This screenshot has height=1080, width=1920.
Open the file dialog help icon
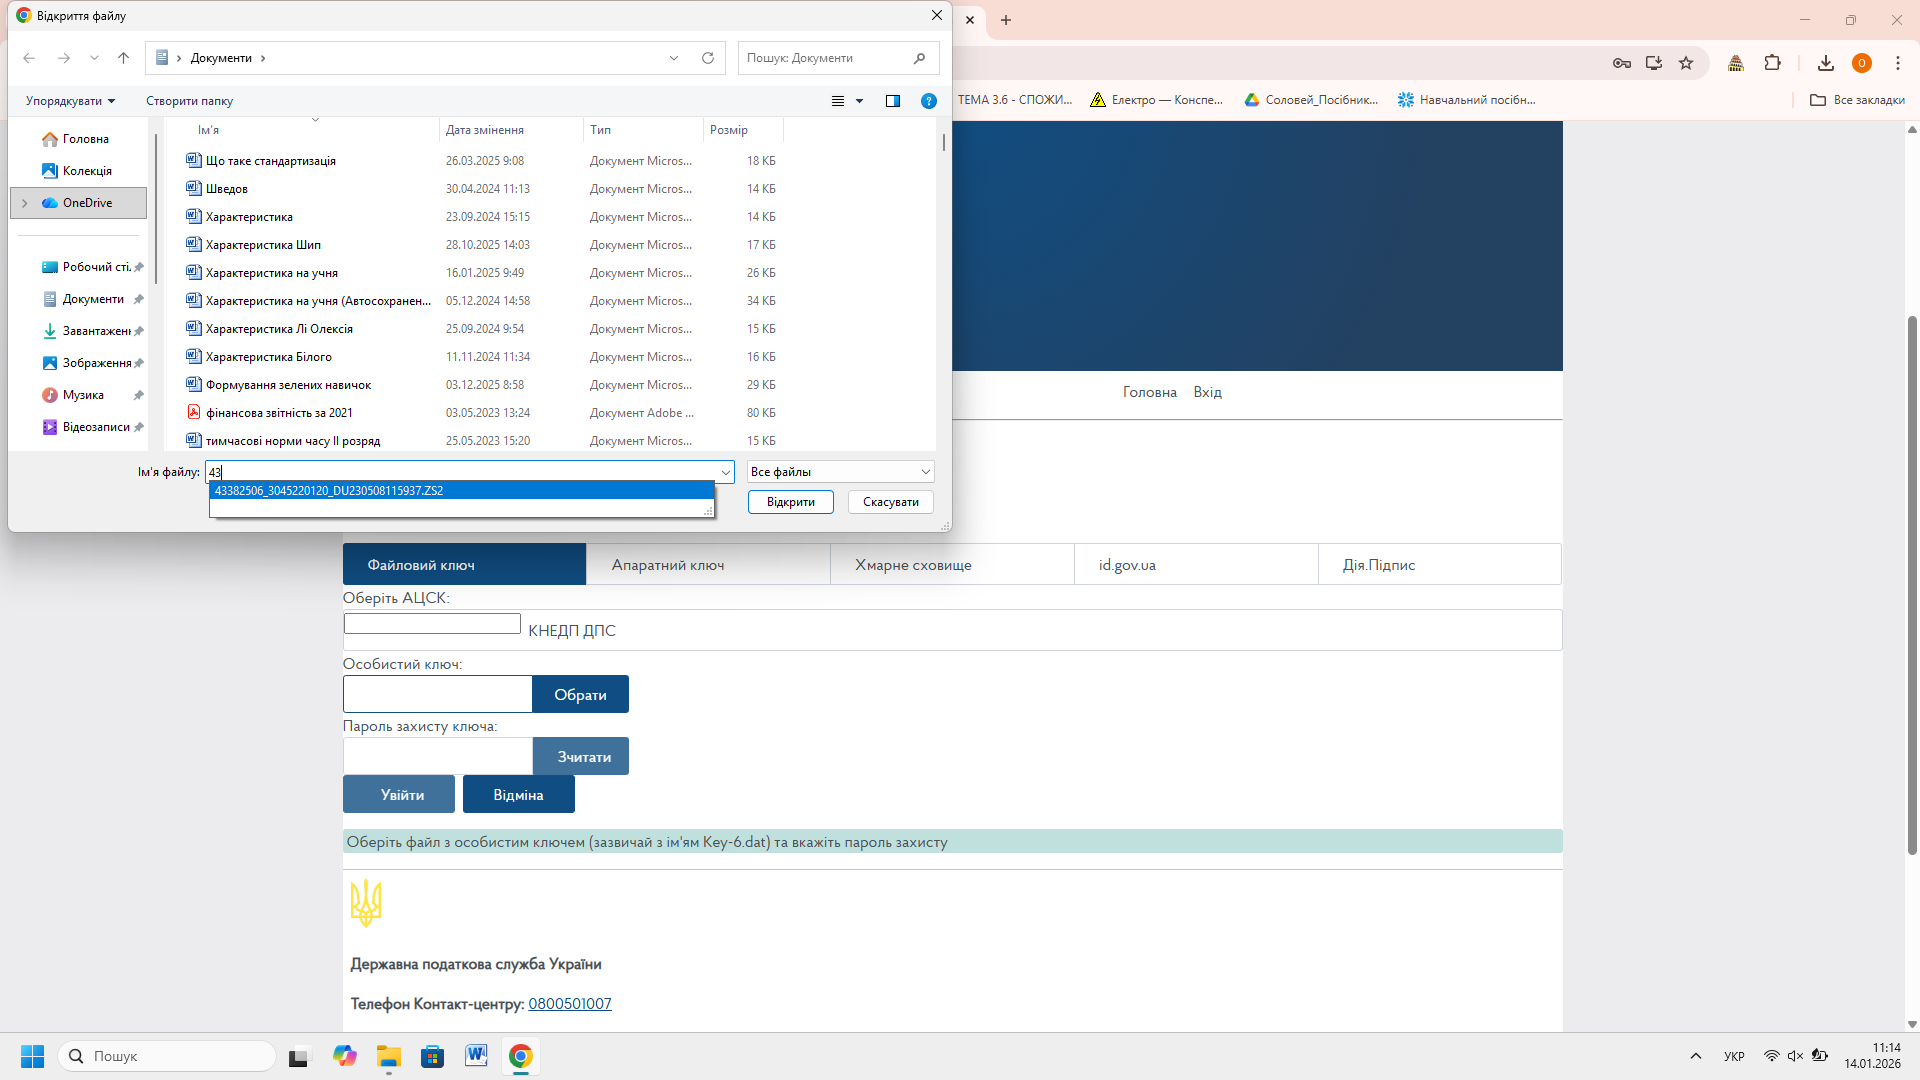(x=928, y=101)
